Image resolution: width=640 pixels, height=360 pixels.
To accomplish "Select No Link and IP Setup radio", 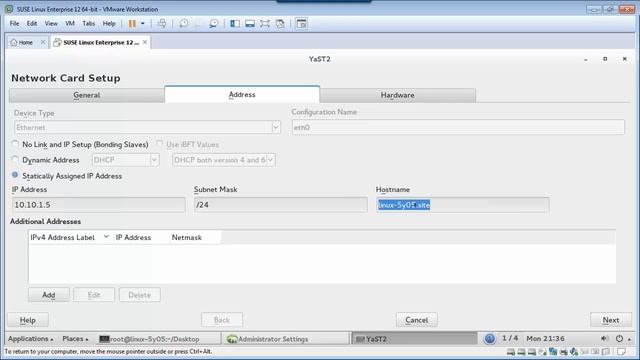I will [x=15, y=144].
